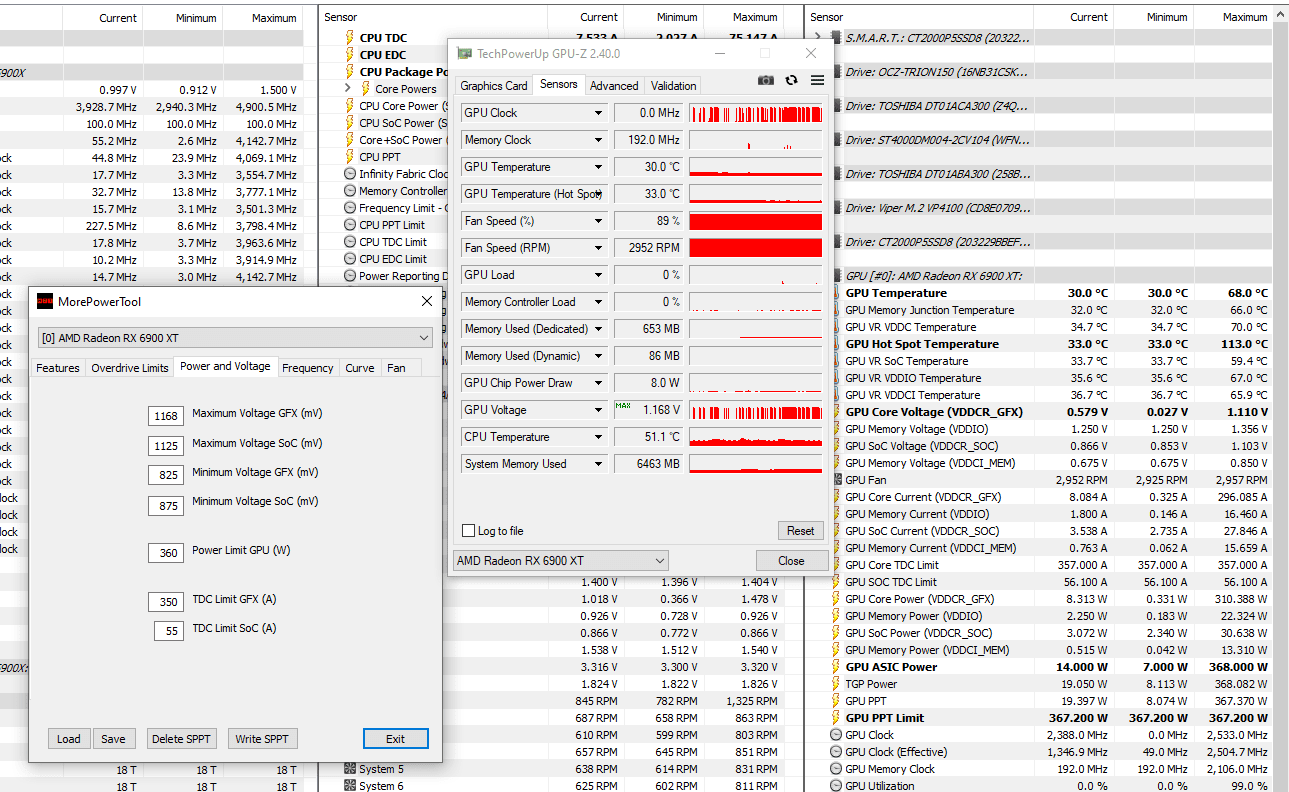Click the Maximum column header in the HWiNFO GPU panel
This screenshot has width=1289, height=792.
point(1245,17)
